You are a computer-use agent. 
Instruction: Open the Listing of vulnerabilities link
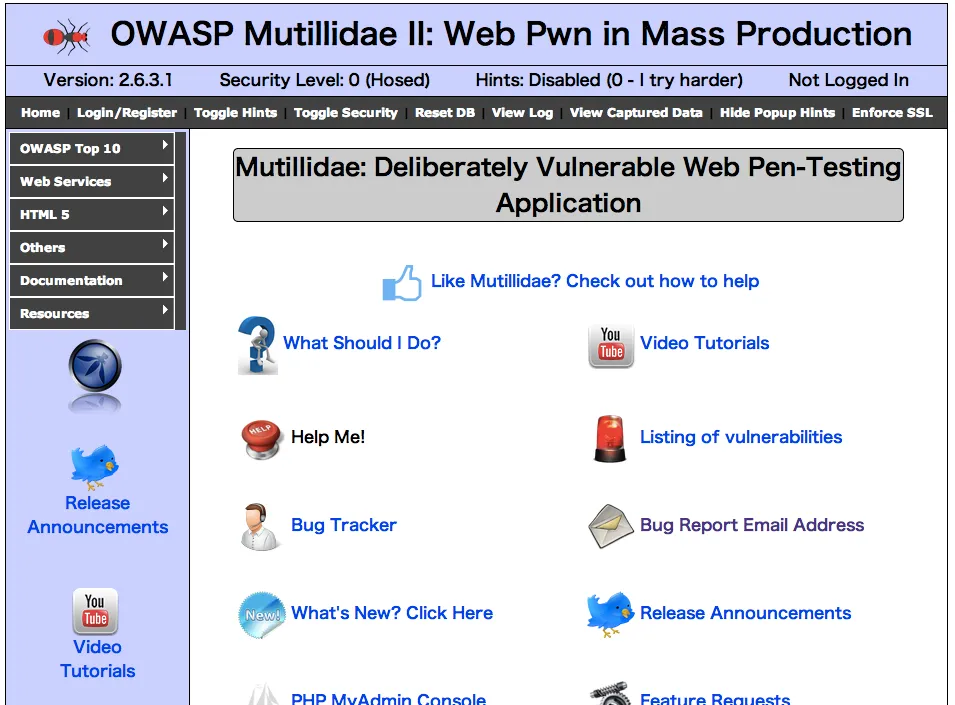740,437
